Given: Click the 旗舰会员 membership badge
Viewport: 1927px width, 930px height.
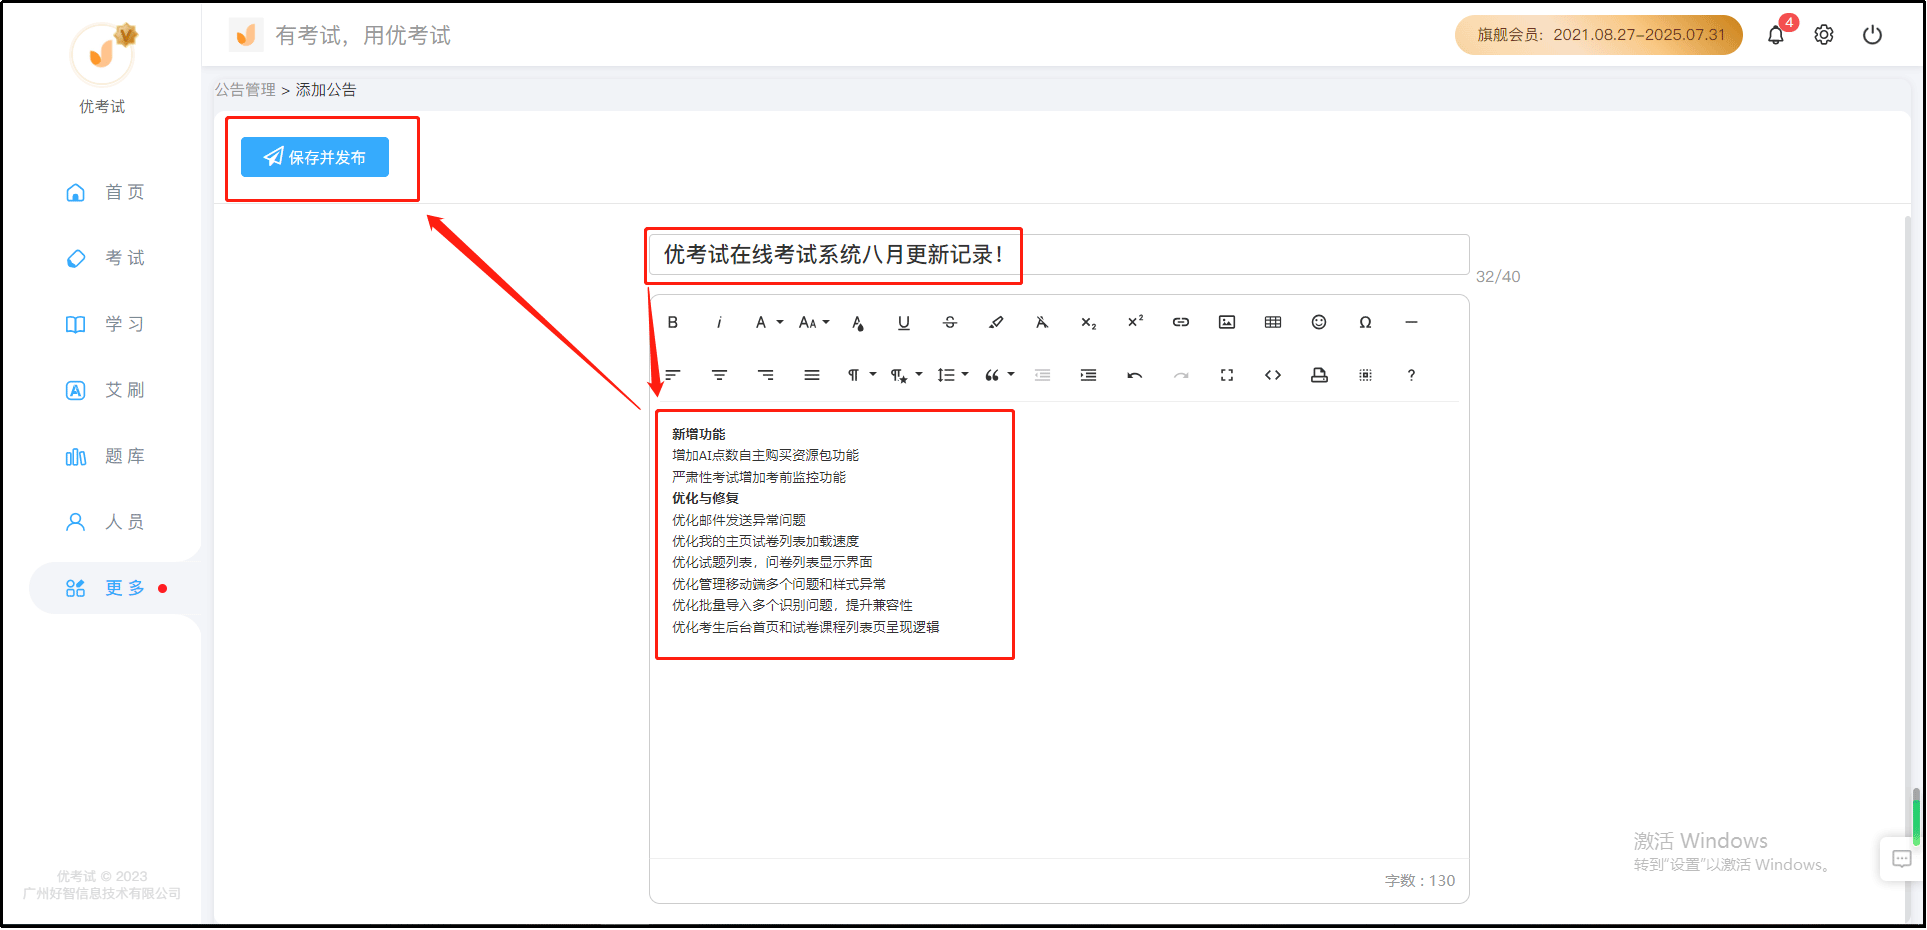Looking at the screenshot, I should pyautogui.click(x=1599, y=35).
